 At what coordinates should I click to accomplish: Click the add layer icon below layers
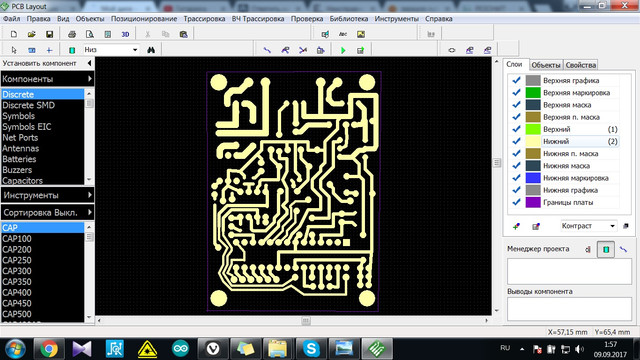[x=516, y=226]
